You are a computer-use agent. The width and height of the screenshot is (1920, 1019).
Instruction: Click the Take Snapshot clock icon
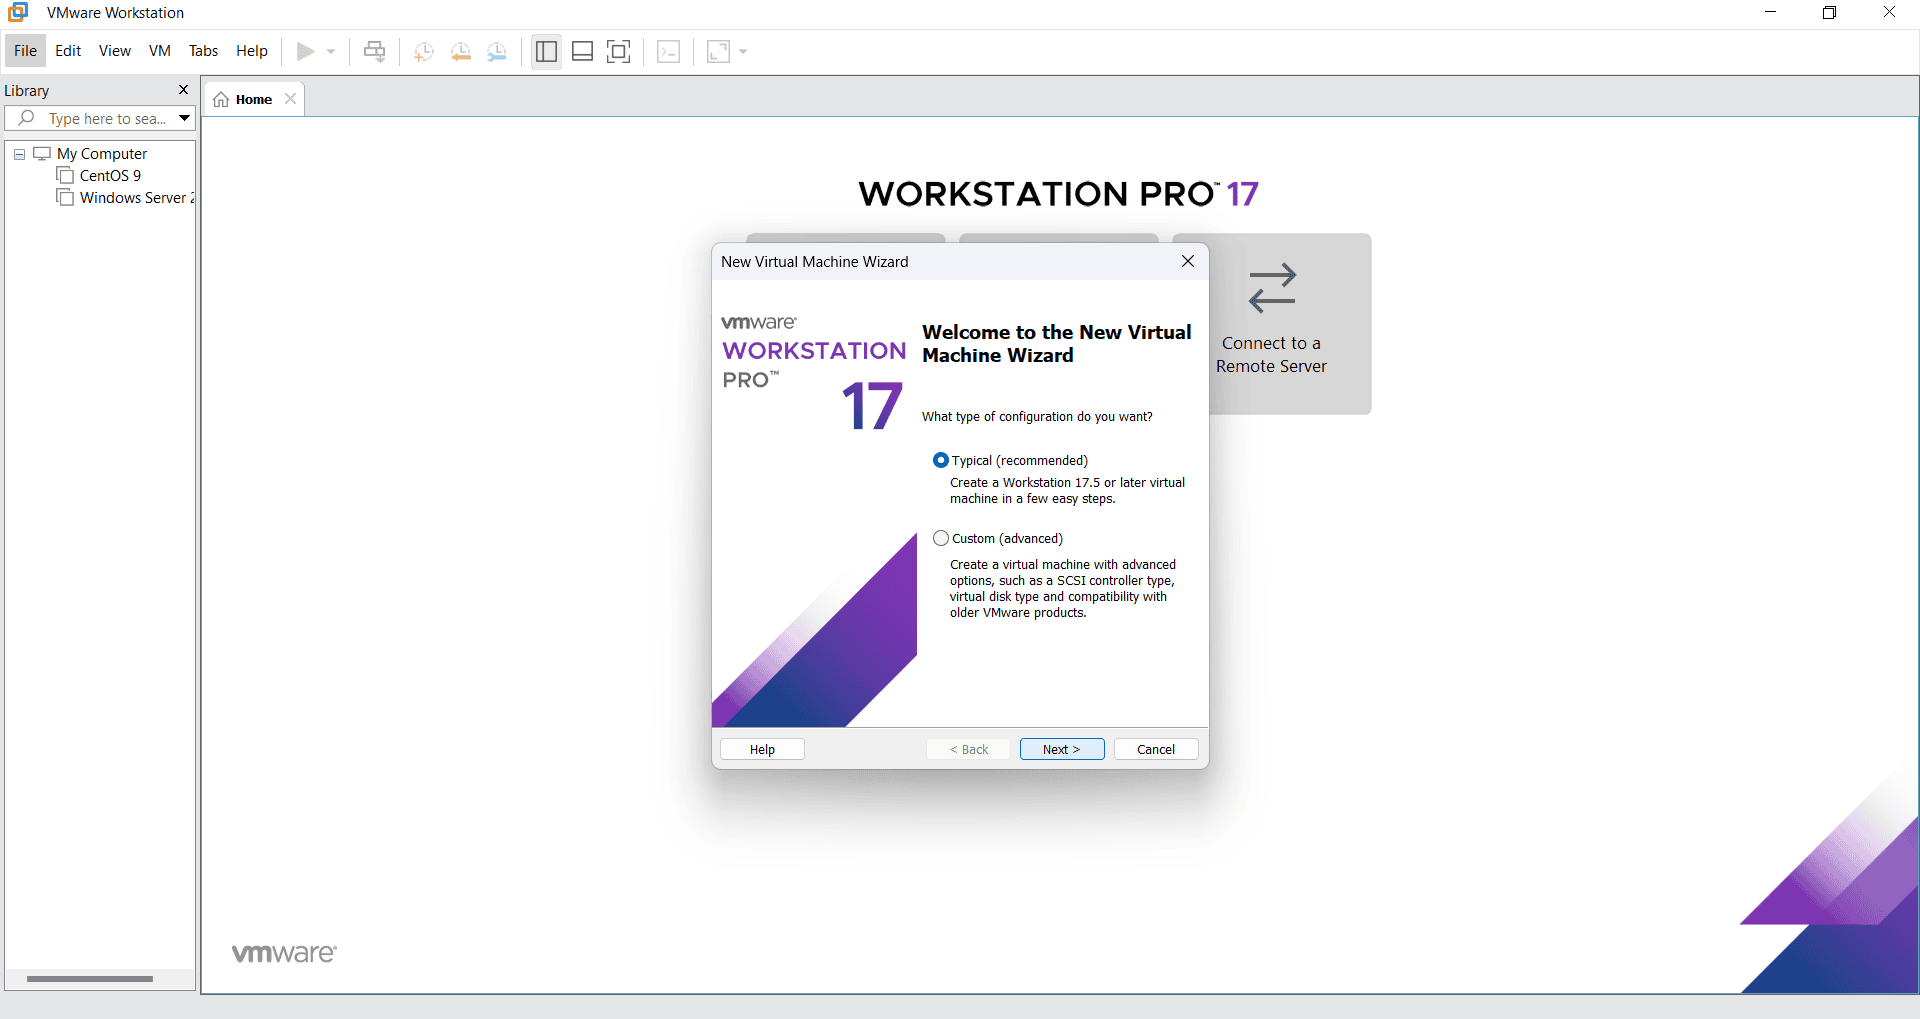point(423,51)
